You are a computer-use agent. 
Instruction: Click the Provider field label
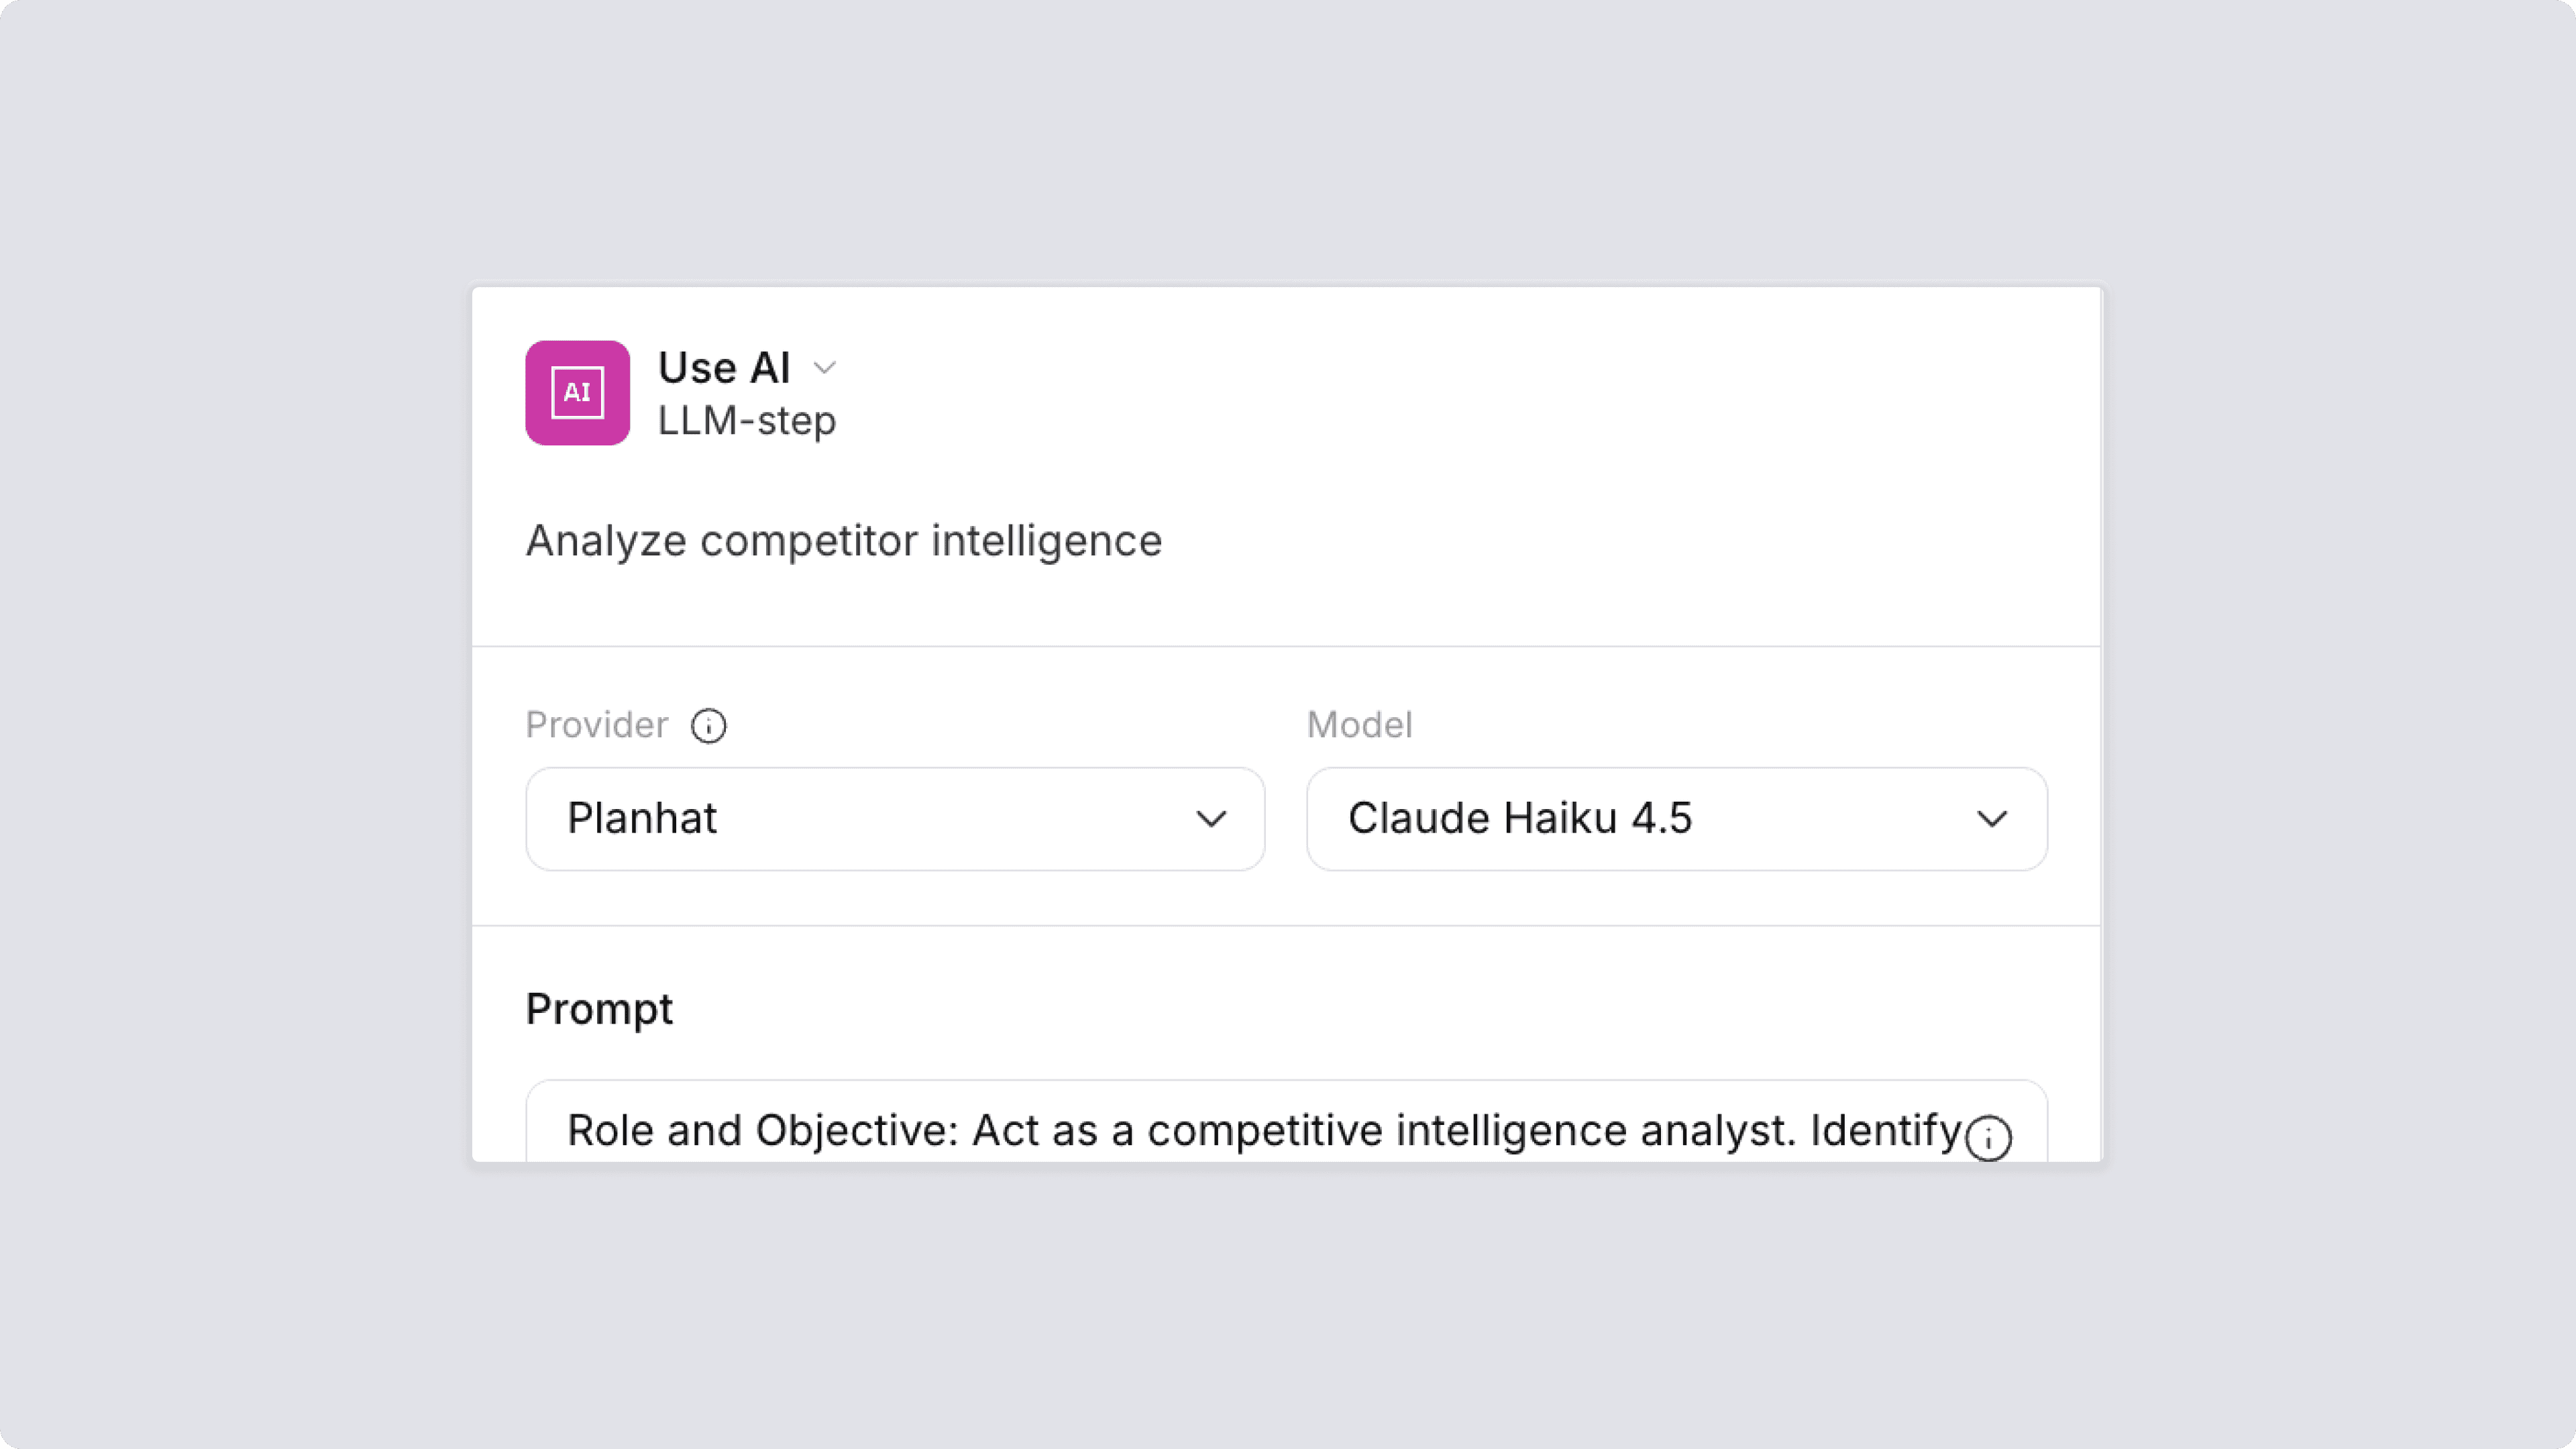pyautogui.click(x=596, y=725)
